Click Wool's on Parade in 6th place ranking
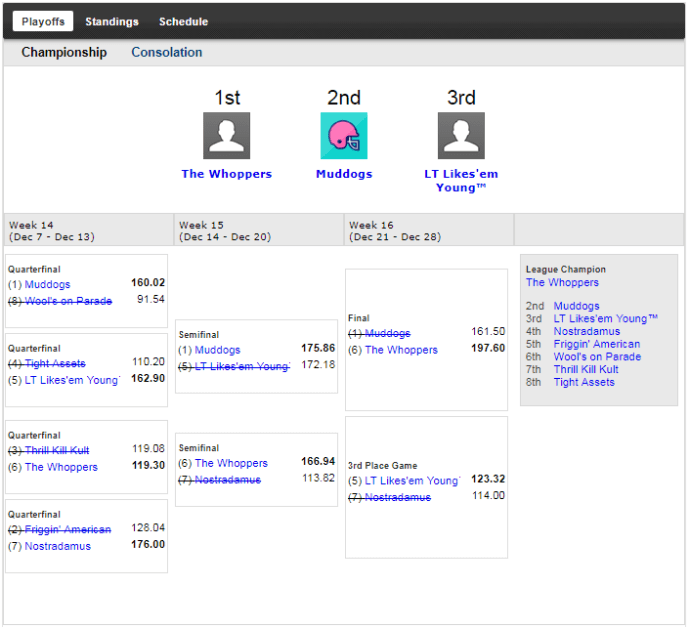690x627 pixels. (597, 357)
